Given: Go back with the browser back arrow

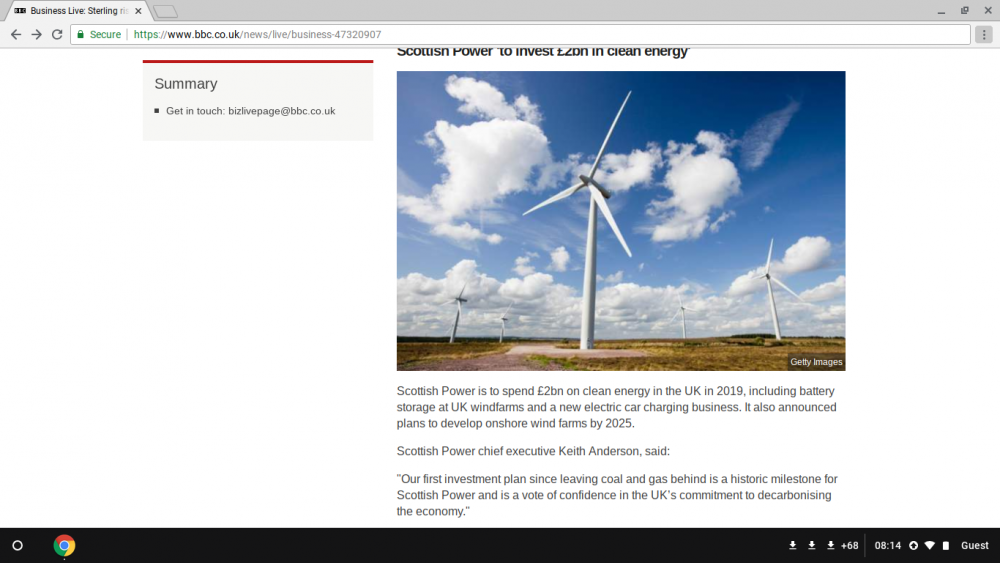Looking at the screenshot, I should [16, 34].
